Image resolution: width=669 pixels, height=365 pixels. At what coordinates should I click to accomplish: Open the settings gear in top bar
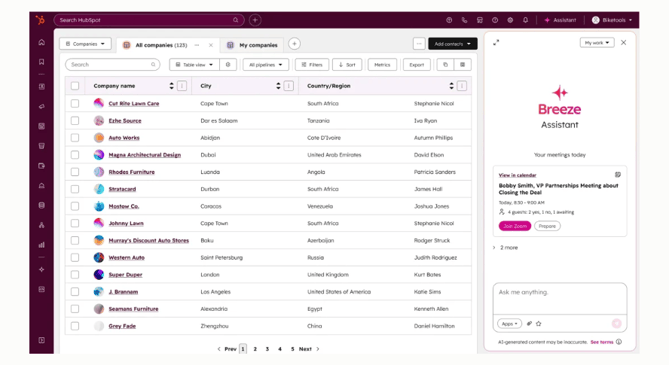click(510, 20)
